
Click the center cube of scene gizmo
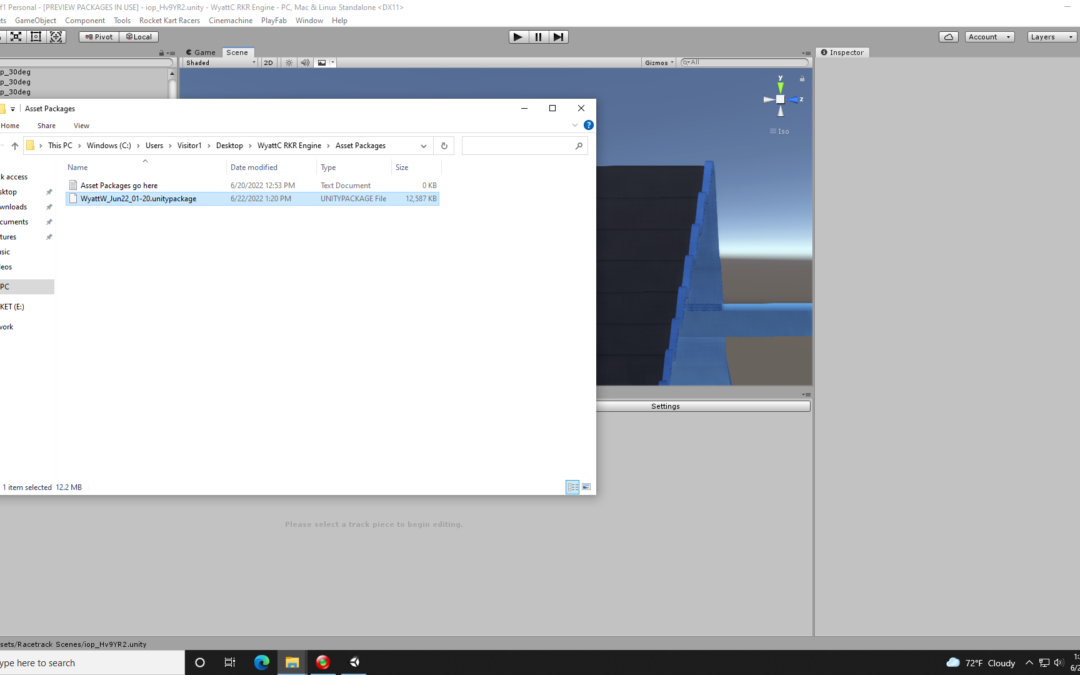tap(780, 100)
